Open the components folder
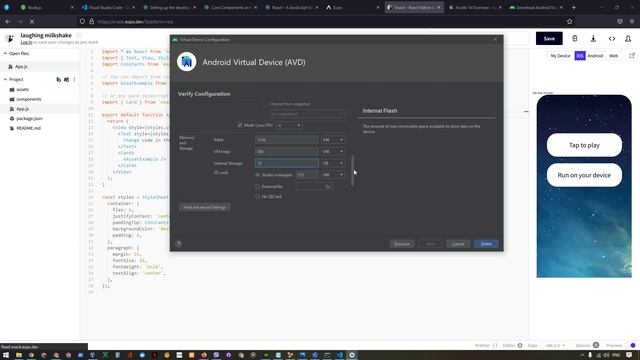 click(x=29, y=99)
